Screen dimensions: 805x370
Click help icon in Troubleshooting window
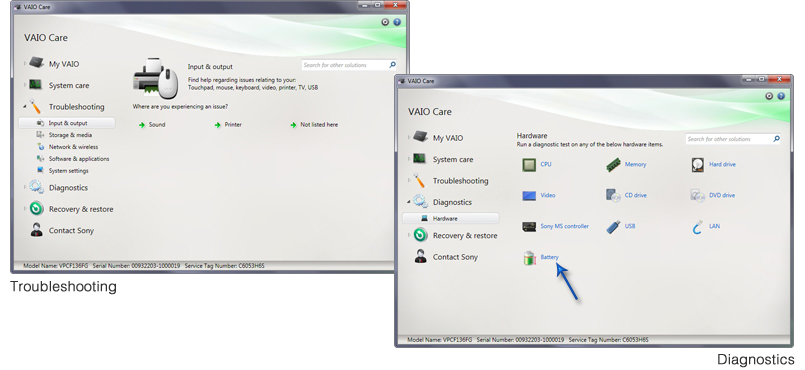tap(397, 22)
